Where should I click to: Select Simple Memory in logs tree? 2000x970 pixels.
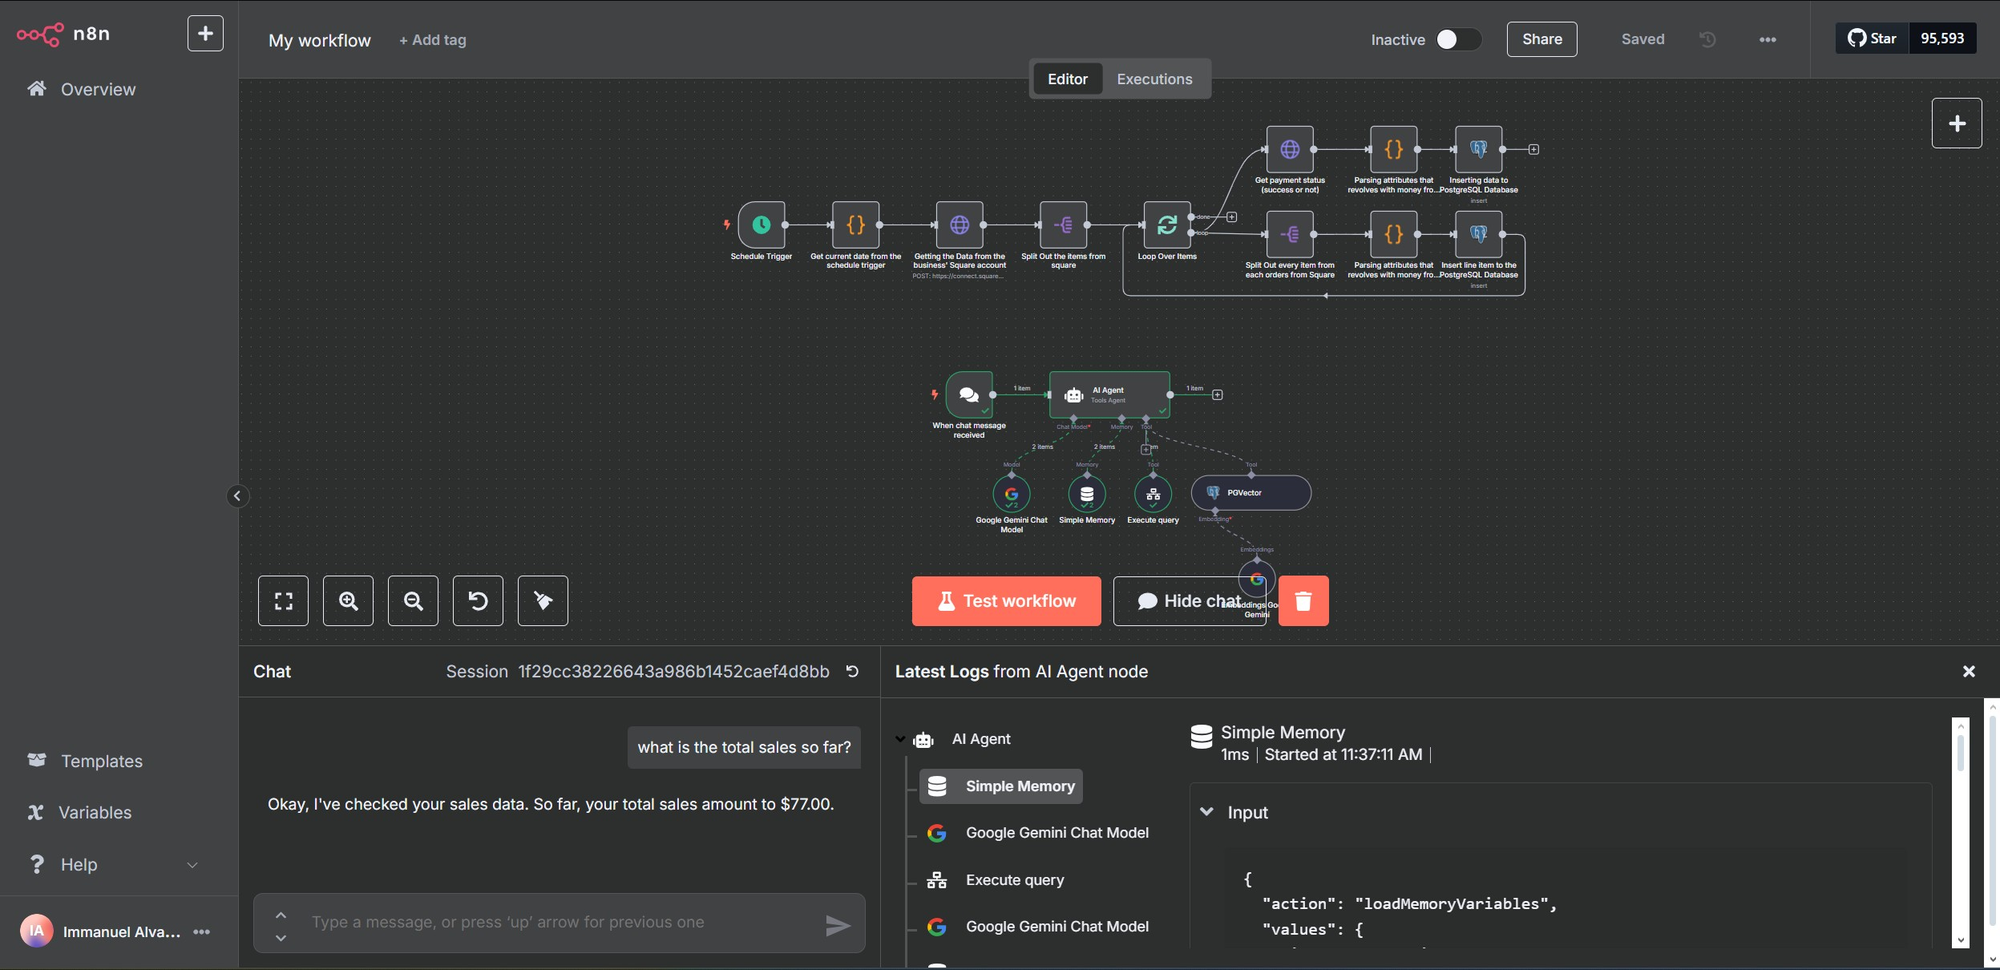(1001, 786)
